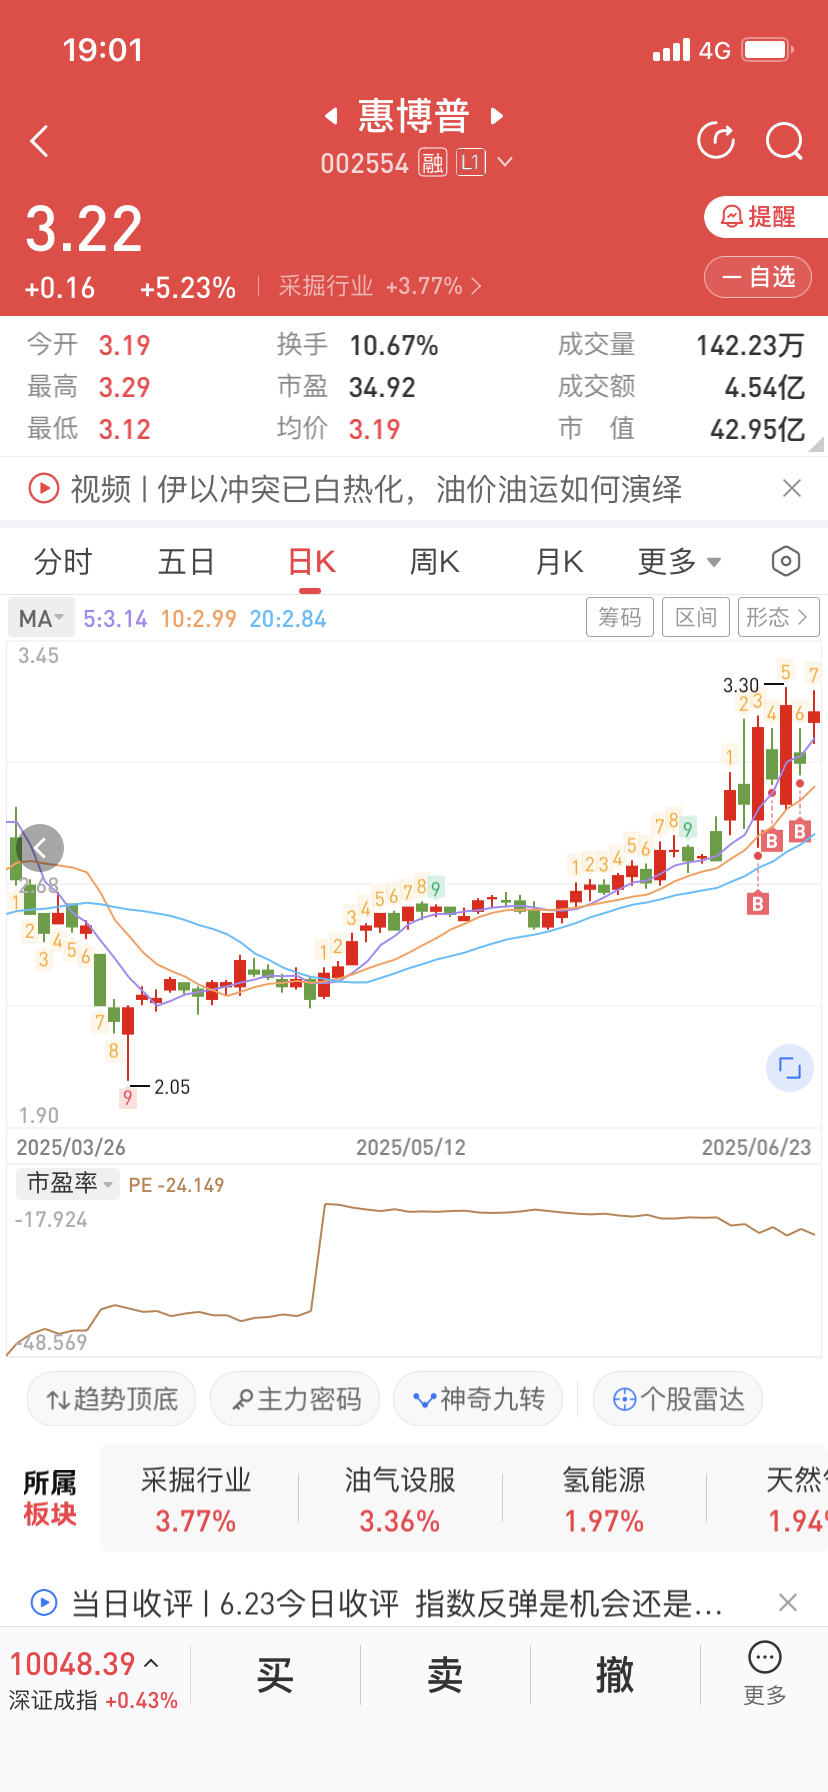Tap the 成交量 142.23万 value
Viewport: 828px width, 1792px height.
click(x=750, y=346)
